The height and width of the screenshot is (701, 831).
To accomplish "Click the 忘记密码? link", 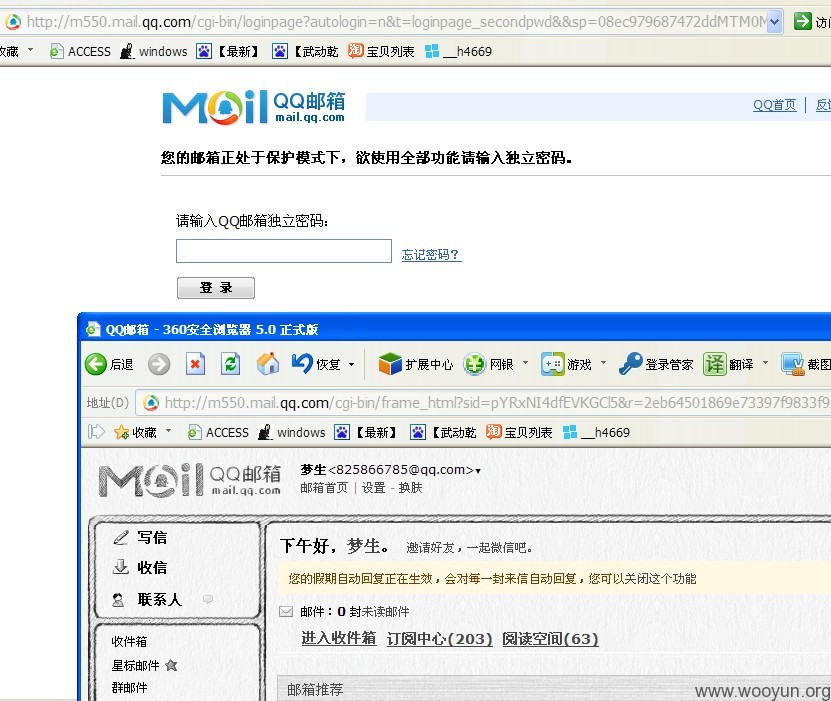I will [x=431, y=255].
